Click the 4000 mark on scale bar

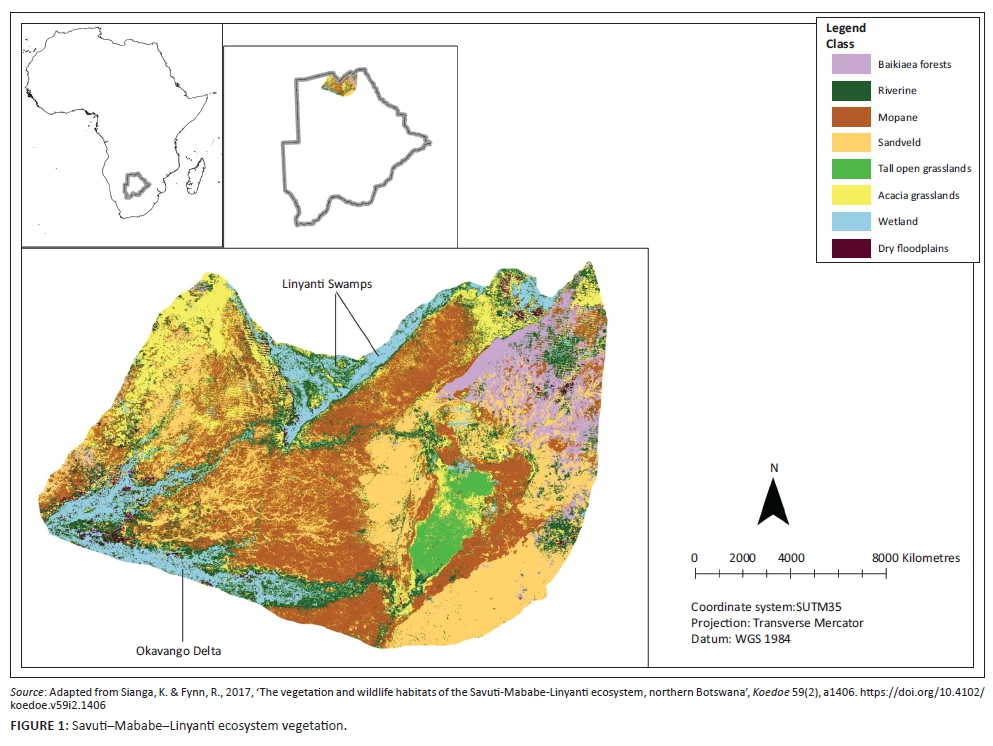click(791, 557)
